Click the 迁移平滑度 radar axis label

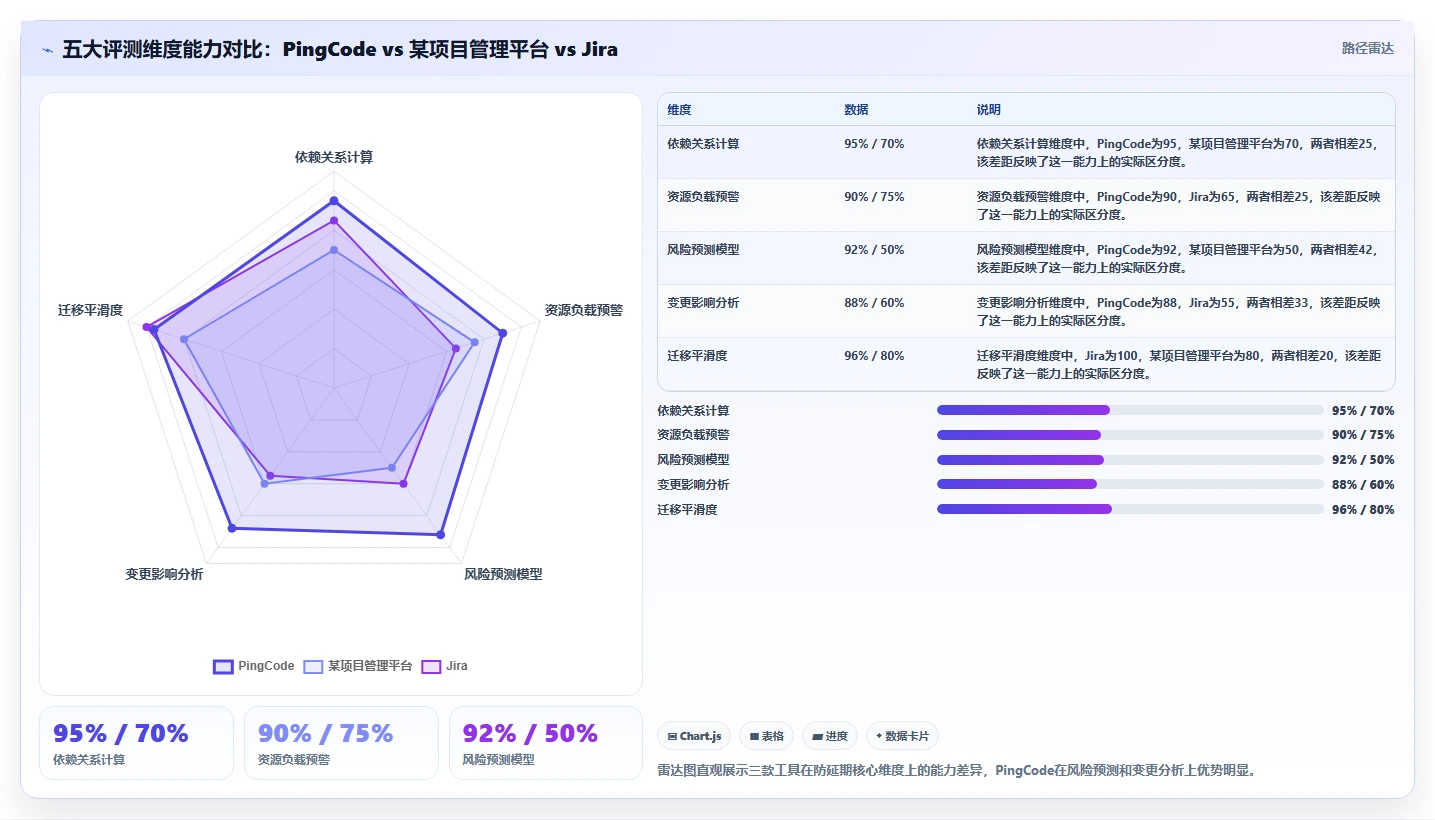point(91,310)
